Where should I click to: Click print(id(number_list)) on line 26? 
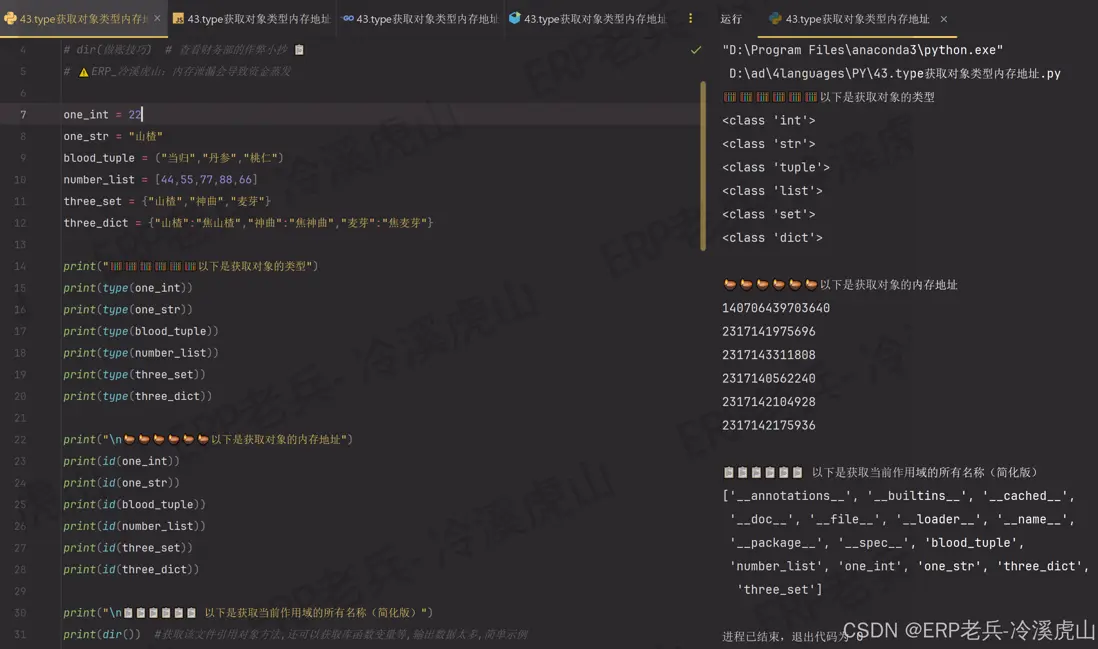point(134,526)
